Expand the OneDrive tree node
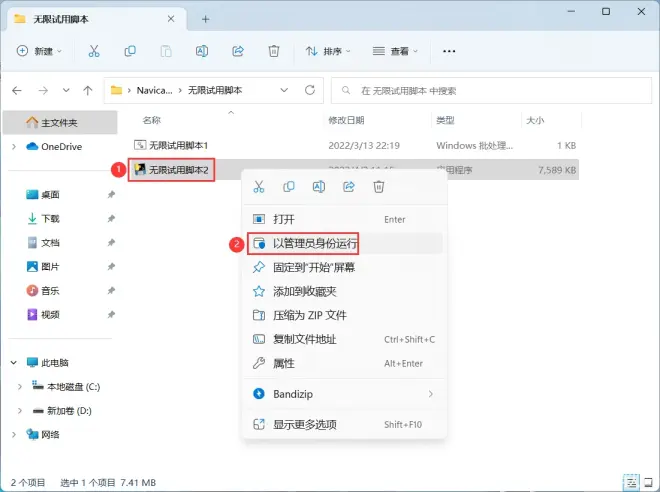 tap(14, 146)
